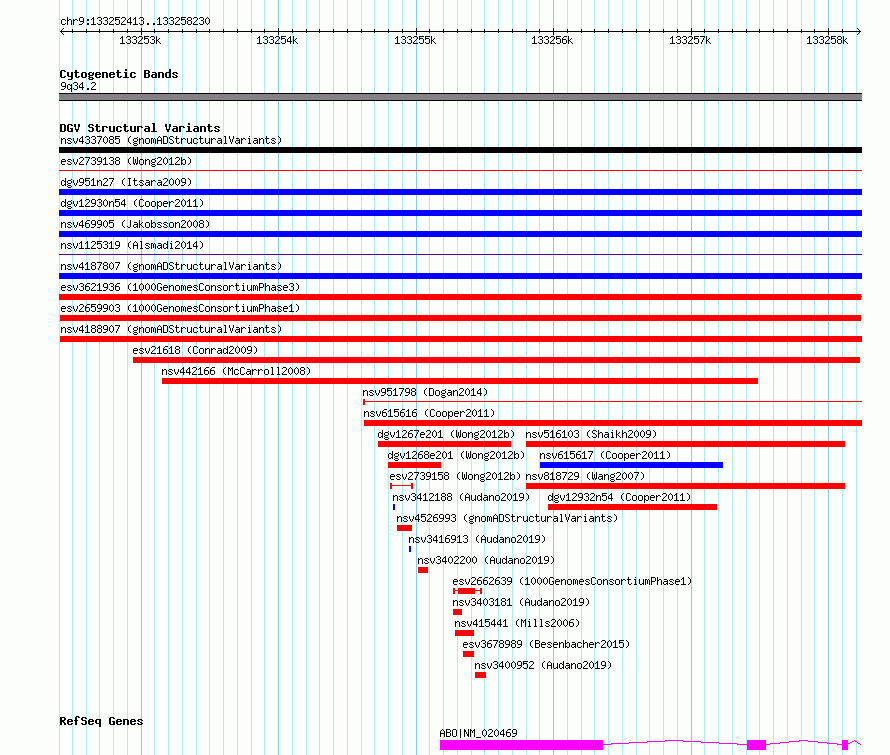The width and height of the screenshot is (890, 755).
Task: Click nsv3416913 (Audano2019) label
Action: [477, 539]
